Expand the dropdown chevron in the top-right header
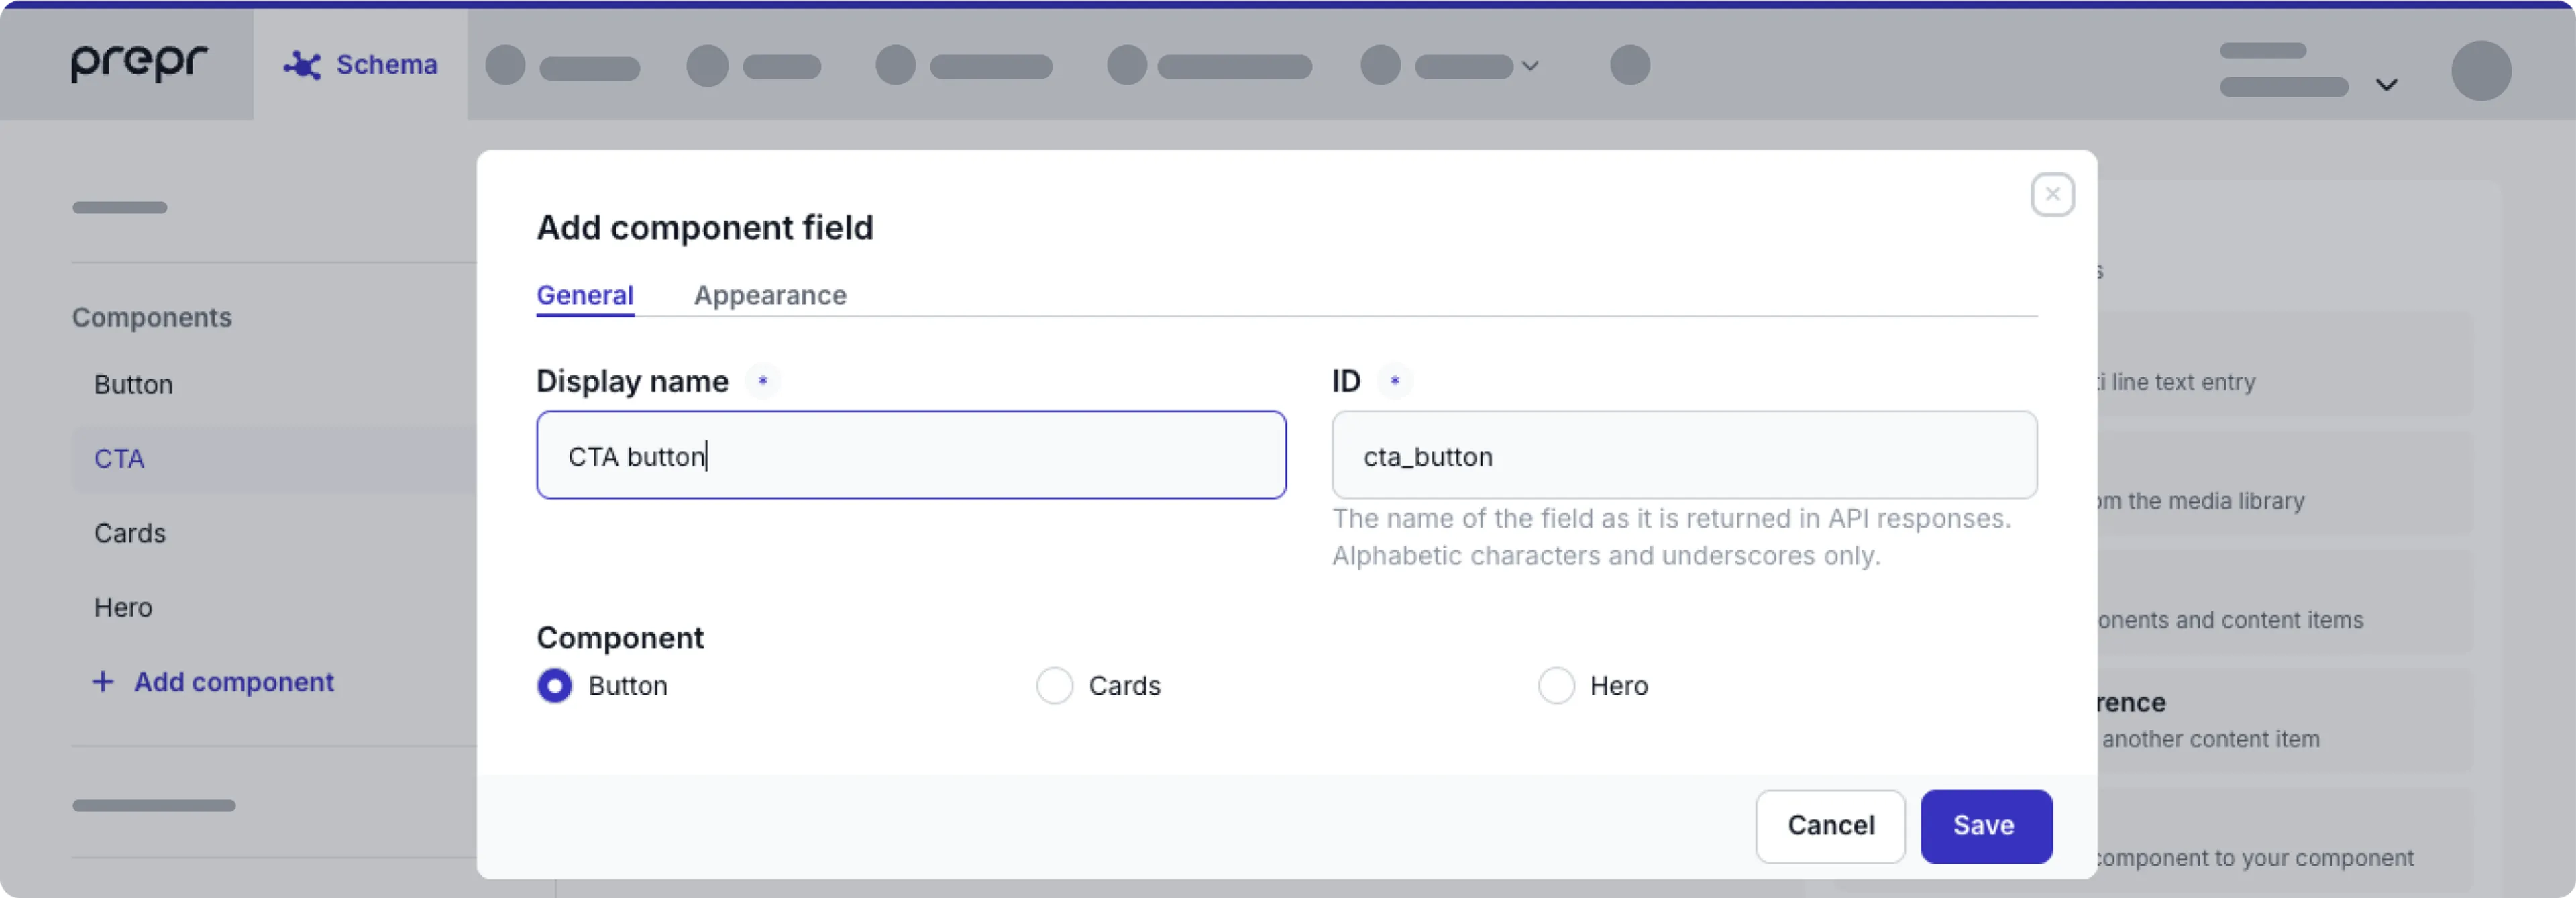The width and height of the screenshot is (2576, 898). (2387, 84)
